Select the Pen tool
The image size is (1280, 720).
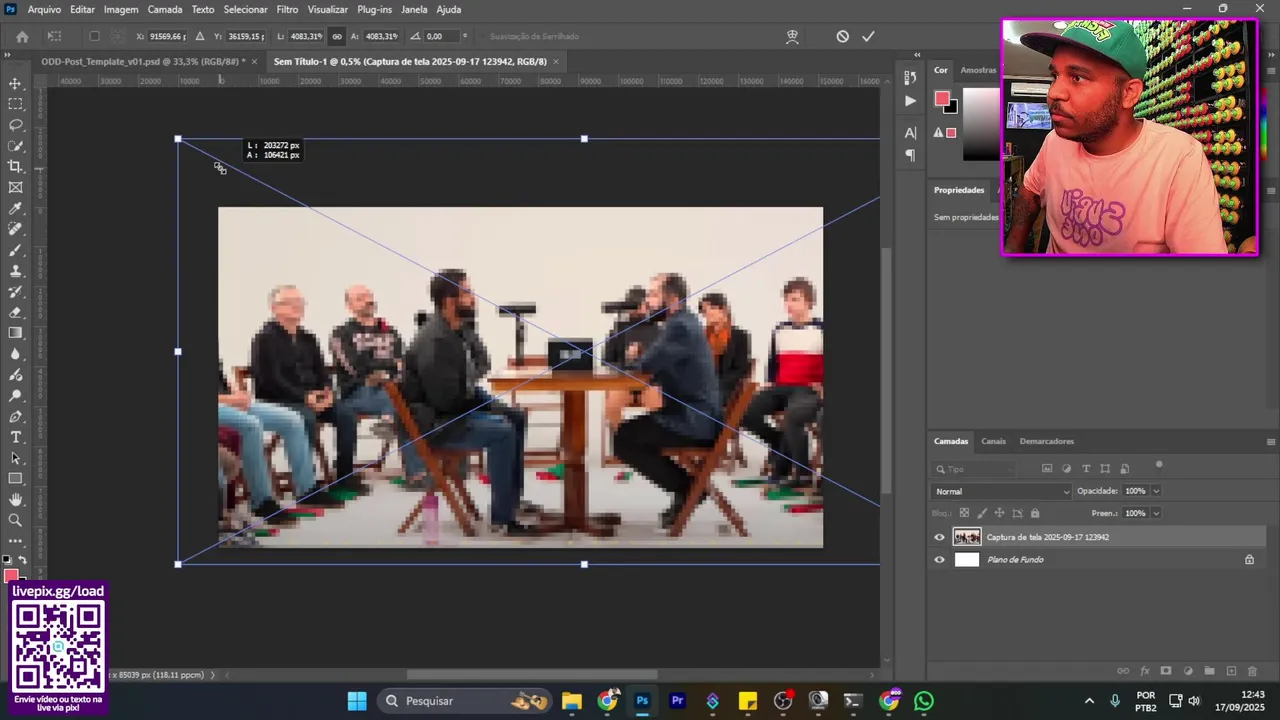15,417
